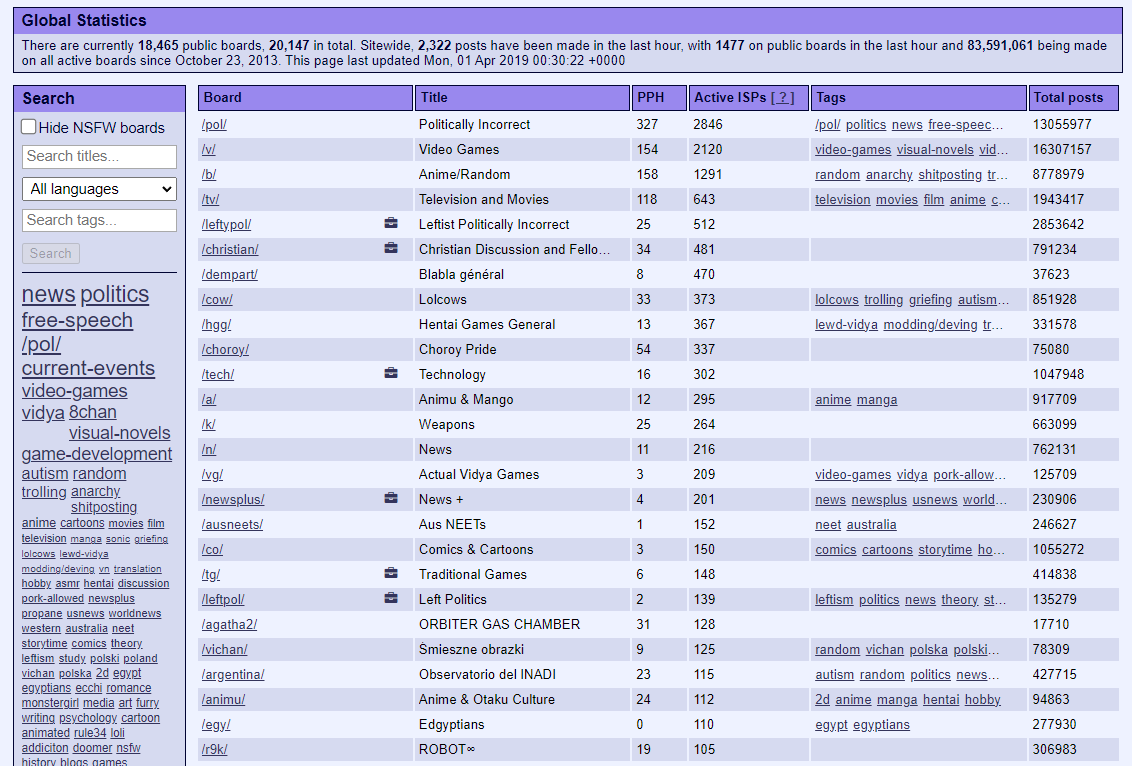Click briefcase icon beside /leftpol/ board

(391, 599)
